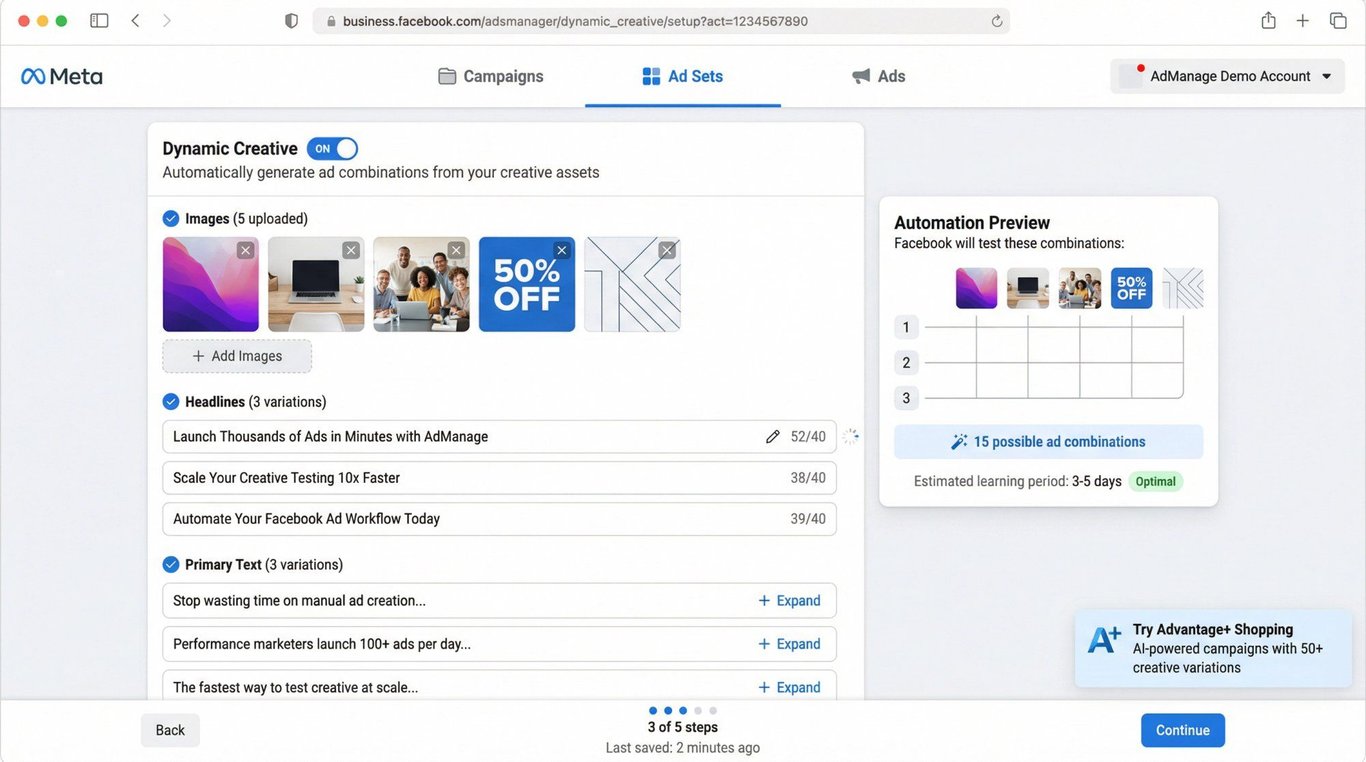Select the laptop desk image thumbnail
1366x762 pixels.
(x=316, y=284)
